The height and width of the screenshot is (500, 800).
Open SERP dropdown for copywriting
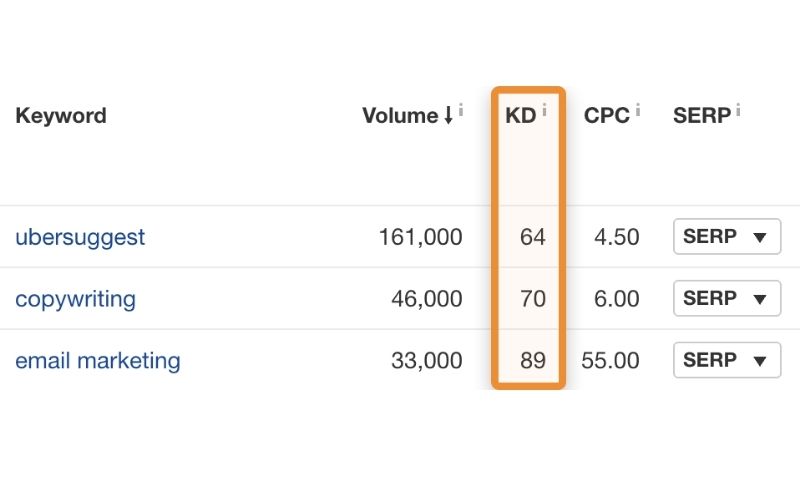tap(727, 298)
